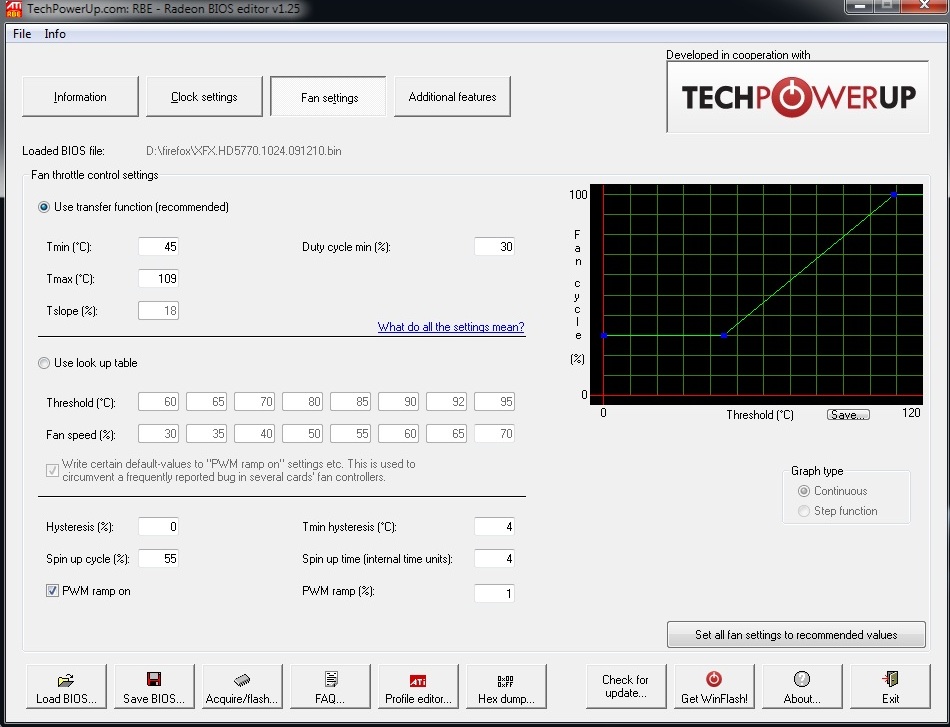Viewport: 950px width, 727px height.
Task: Click the Fan speed field showing 40
Action: (254, 434)
